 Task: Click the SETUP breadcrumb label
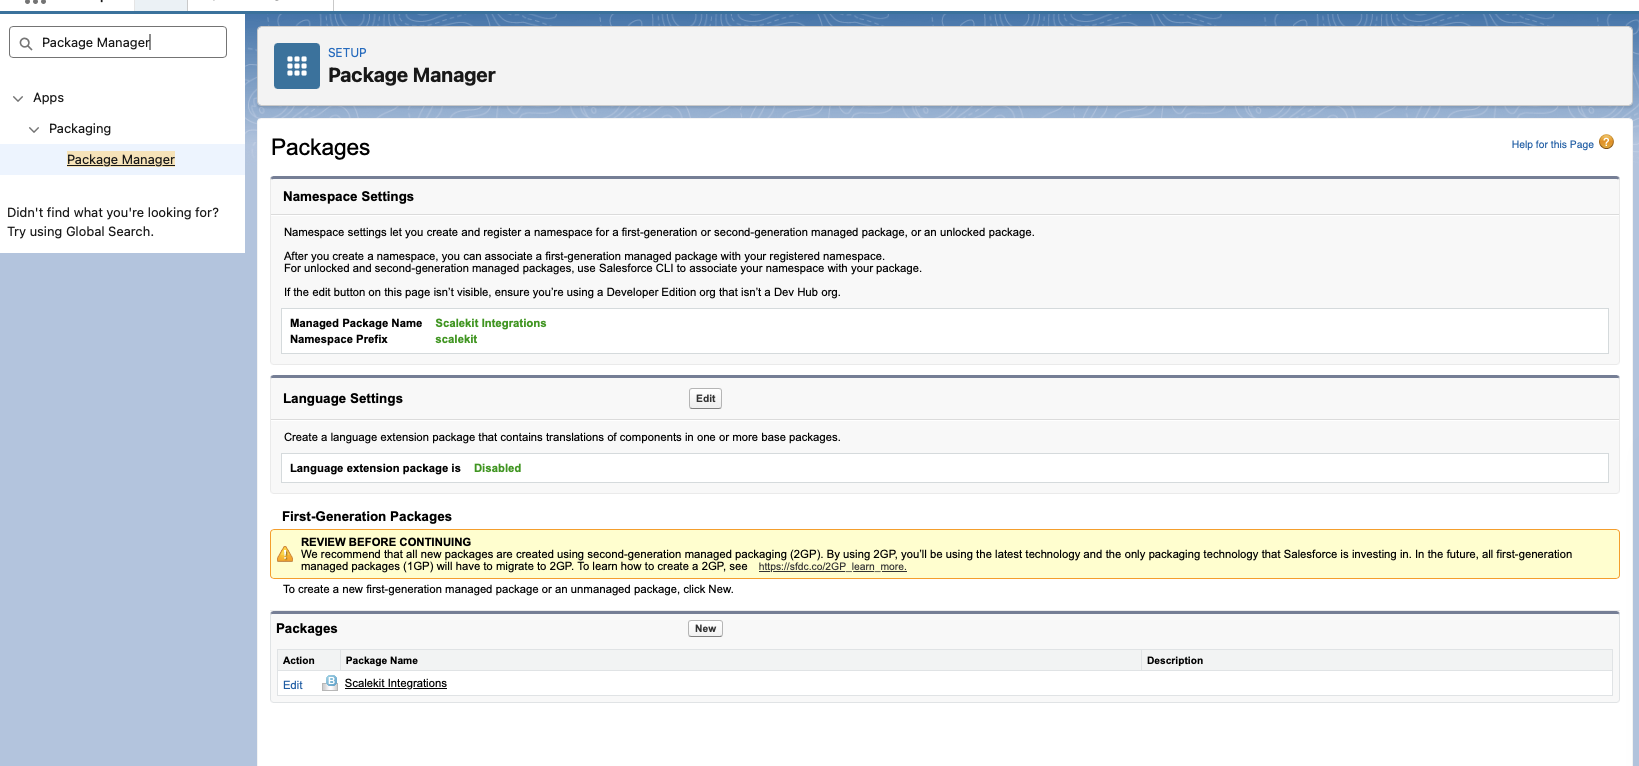(x=347, y=53)
